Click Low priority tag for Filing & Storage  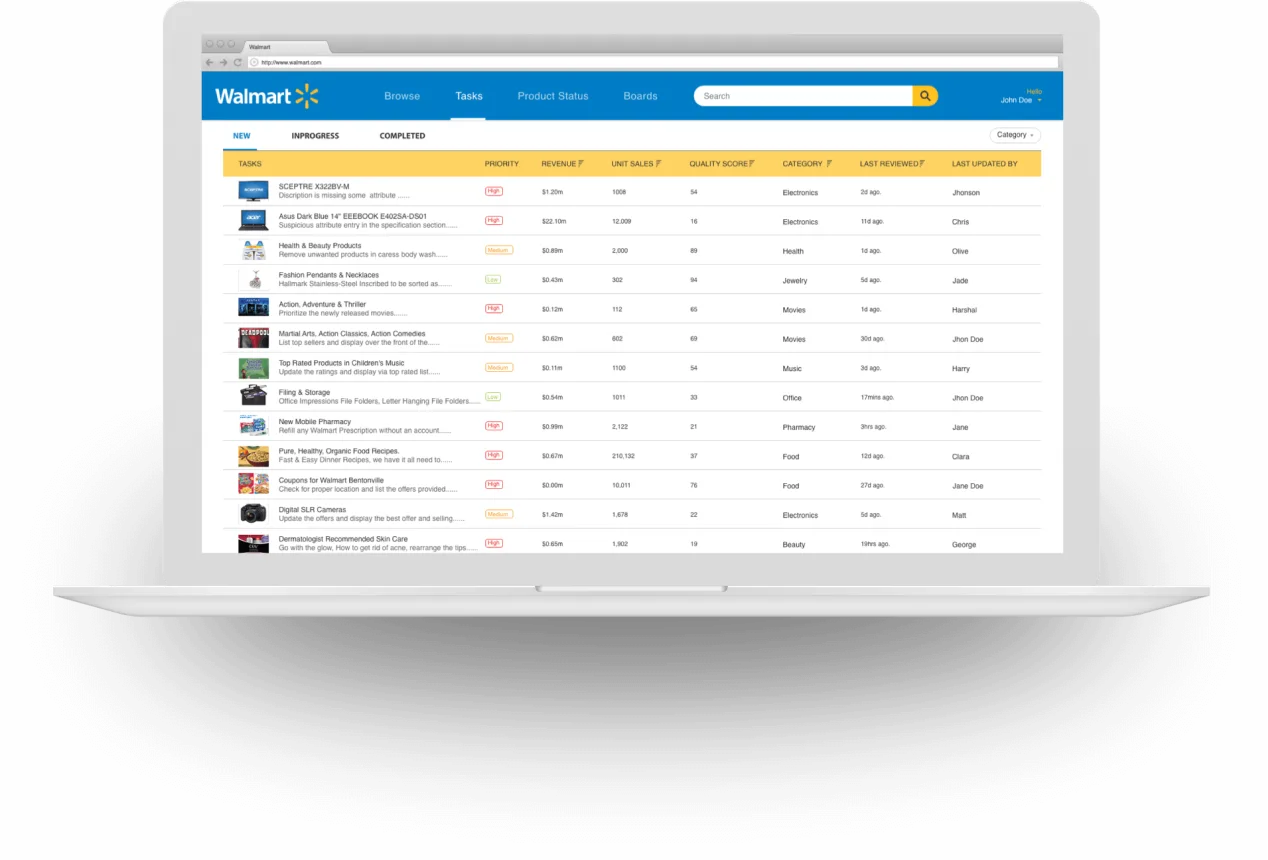pos(493,396)
